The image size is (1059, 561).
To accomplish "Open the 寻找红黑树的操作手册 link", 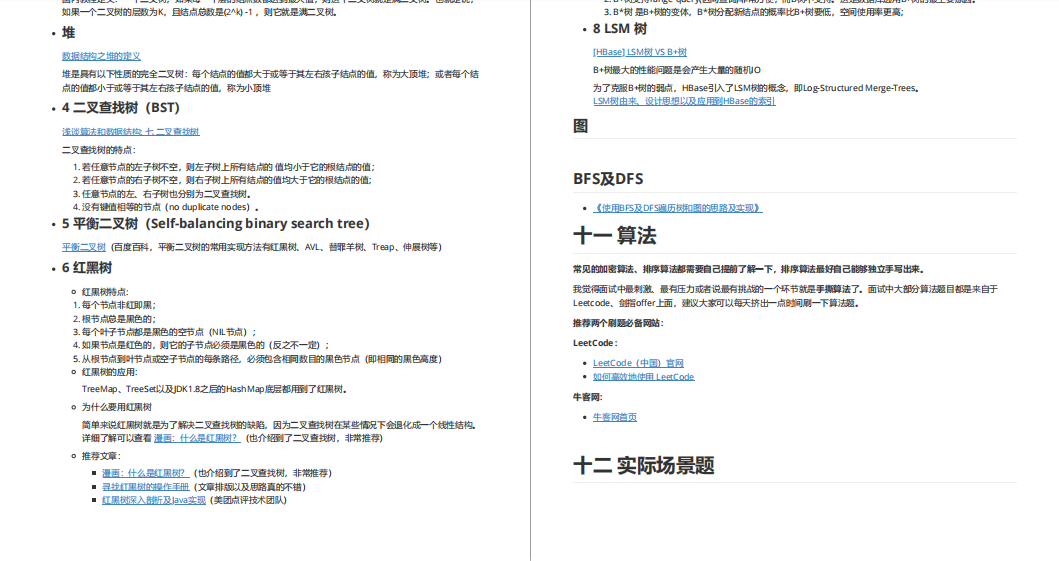I will [x=145, y=487].
